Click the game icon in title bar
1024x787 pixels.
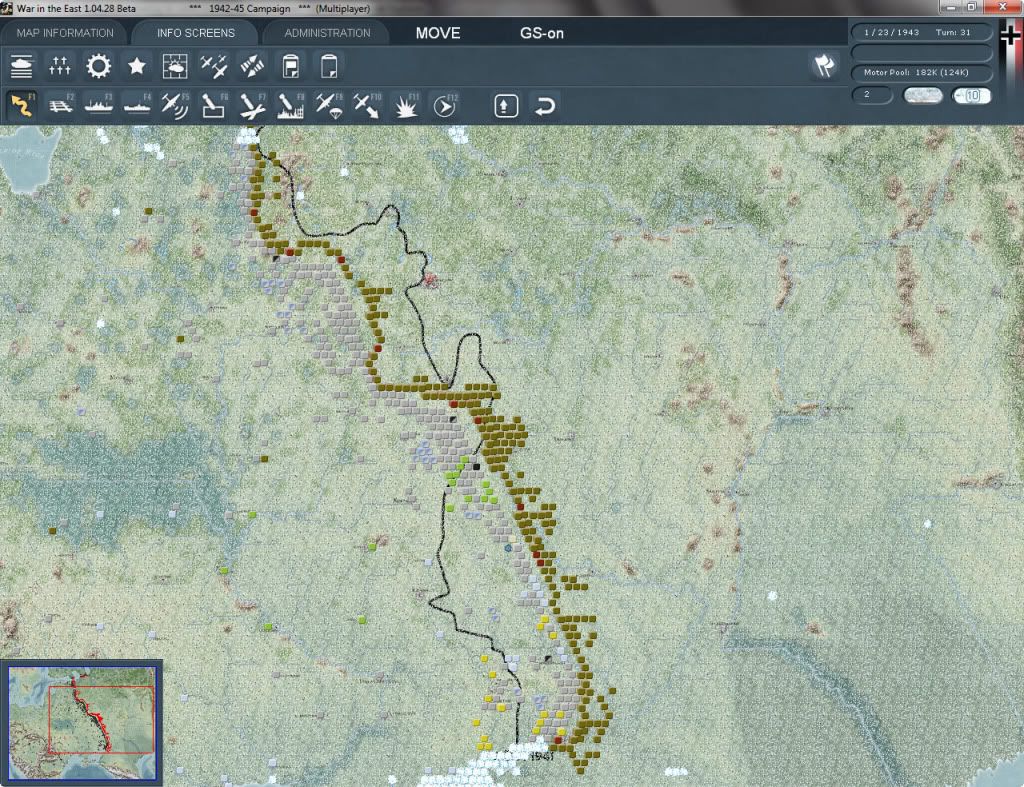pos(7,8)
